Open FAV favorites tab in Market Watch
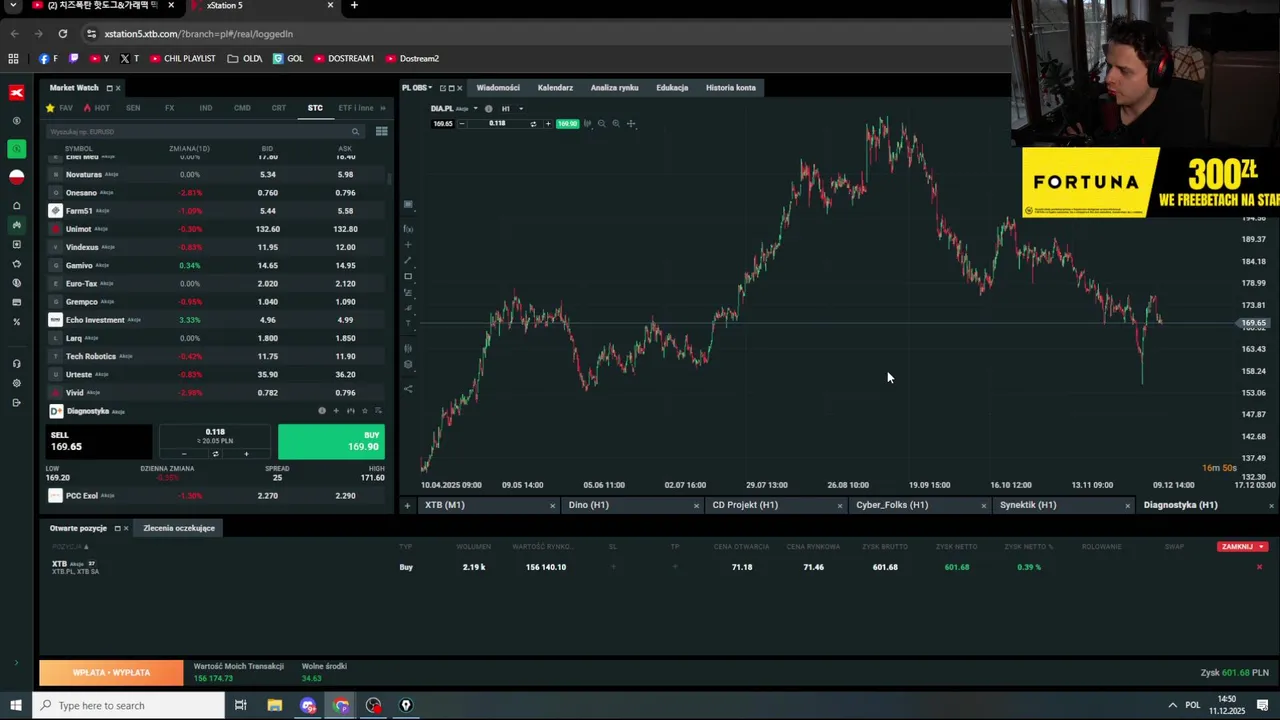Image resolution: width=1280 pixels, height=720 pixels. click(x=59, y=108)
